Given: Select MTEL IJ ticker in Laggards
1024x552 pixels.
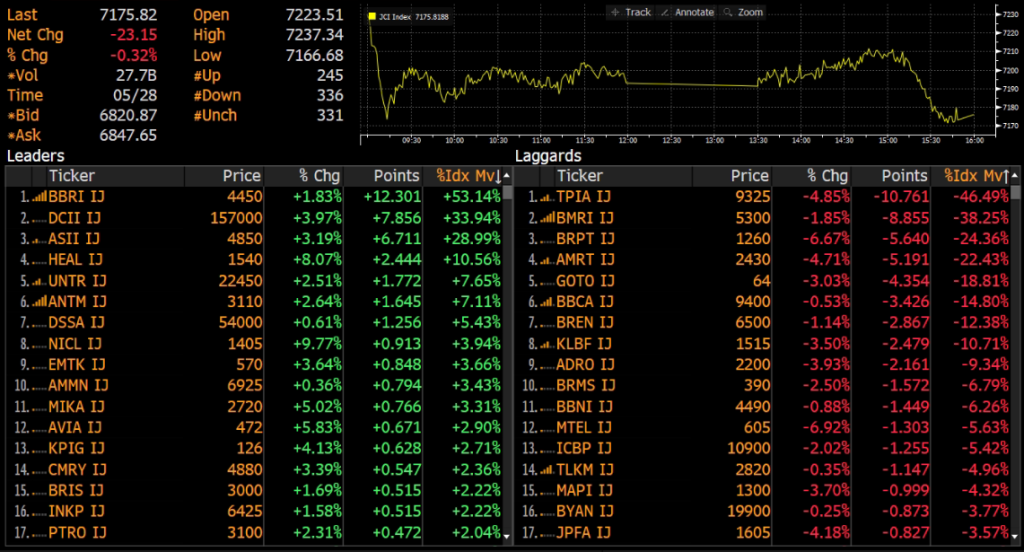Looking at the screenshot, I should tap(584, 428).
